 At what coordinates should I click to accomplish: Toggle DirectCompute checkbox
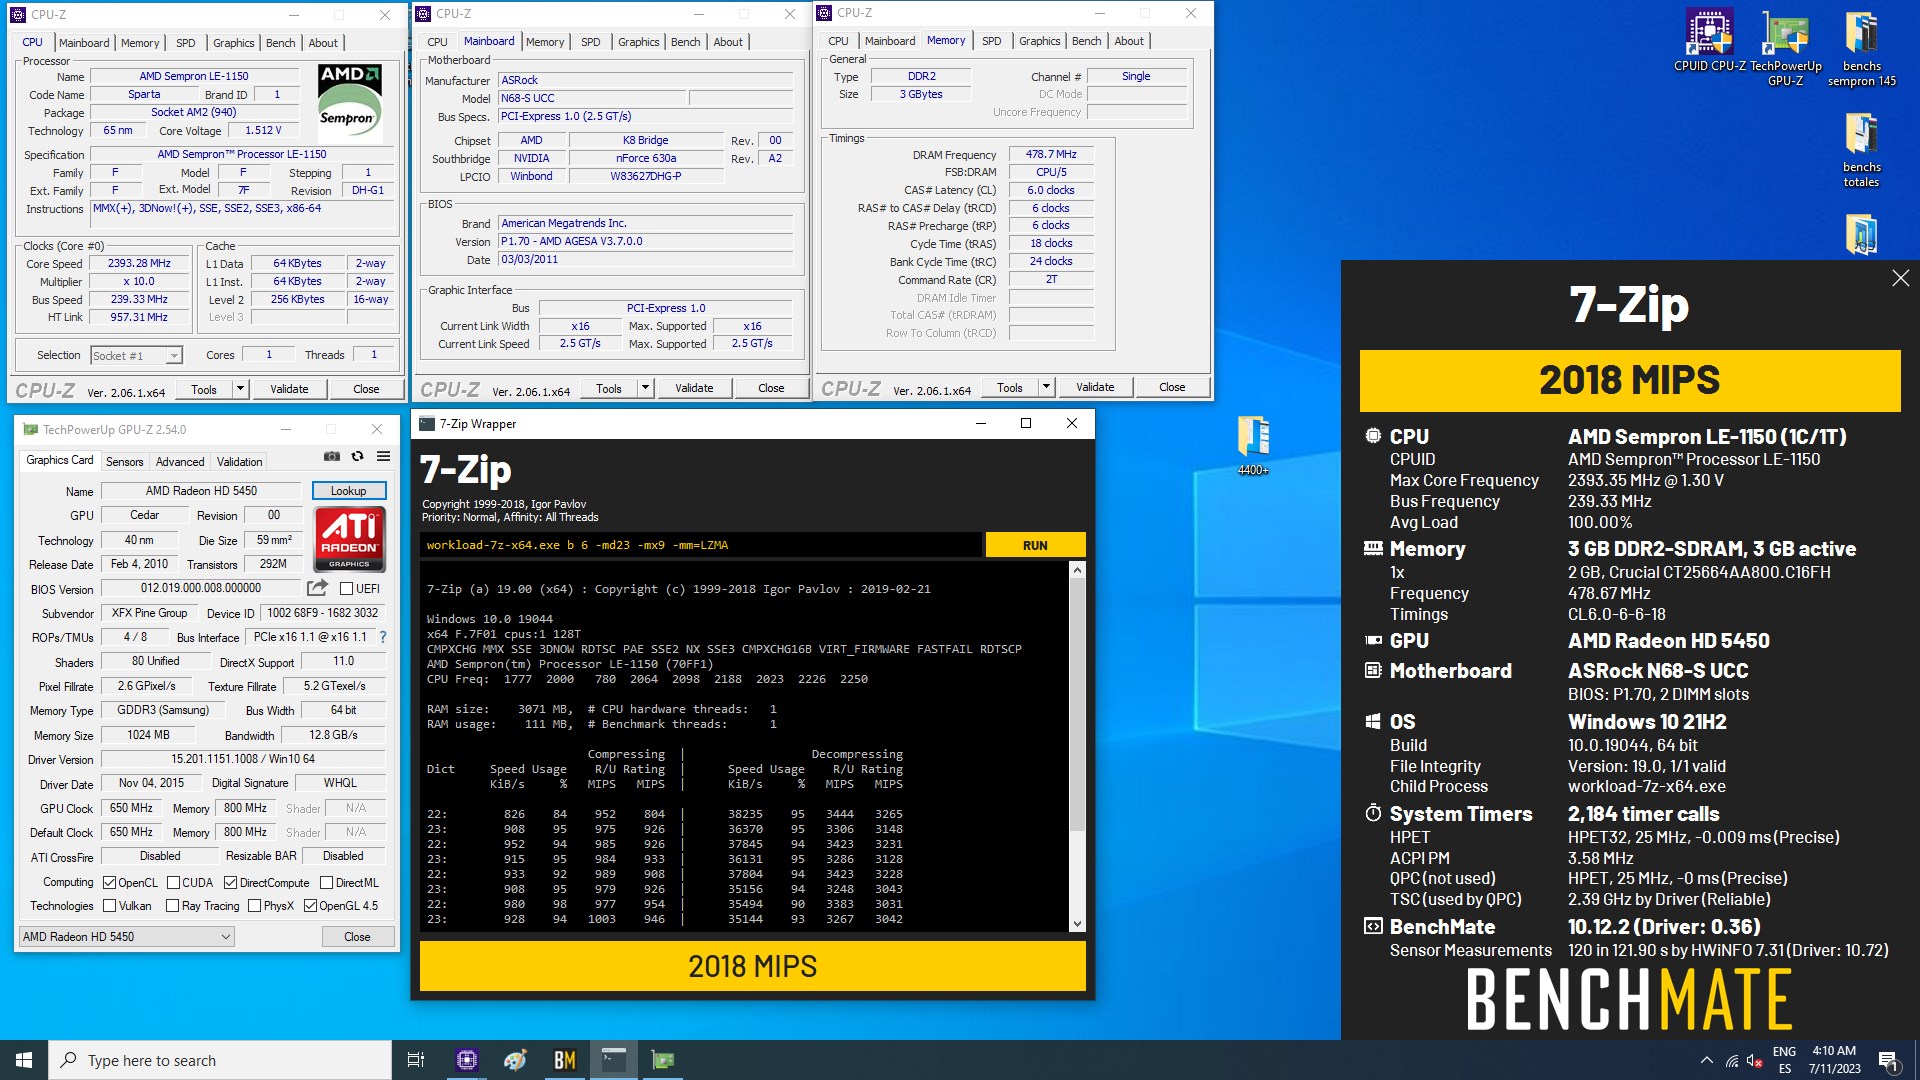(x=230, y=883)
